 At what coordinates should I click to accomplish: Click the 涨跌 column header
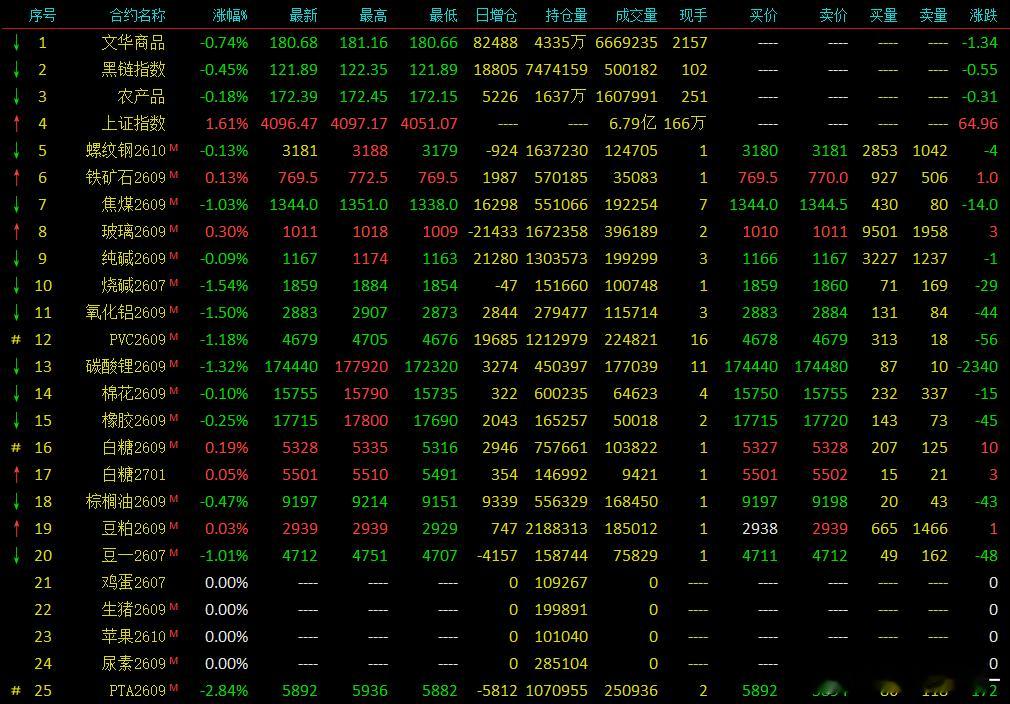click(x=984, y=15)
